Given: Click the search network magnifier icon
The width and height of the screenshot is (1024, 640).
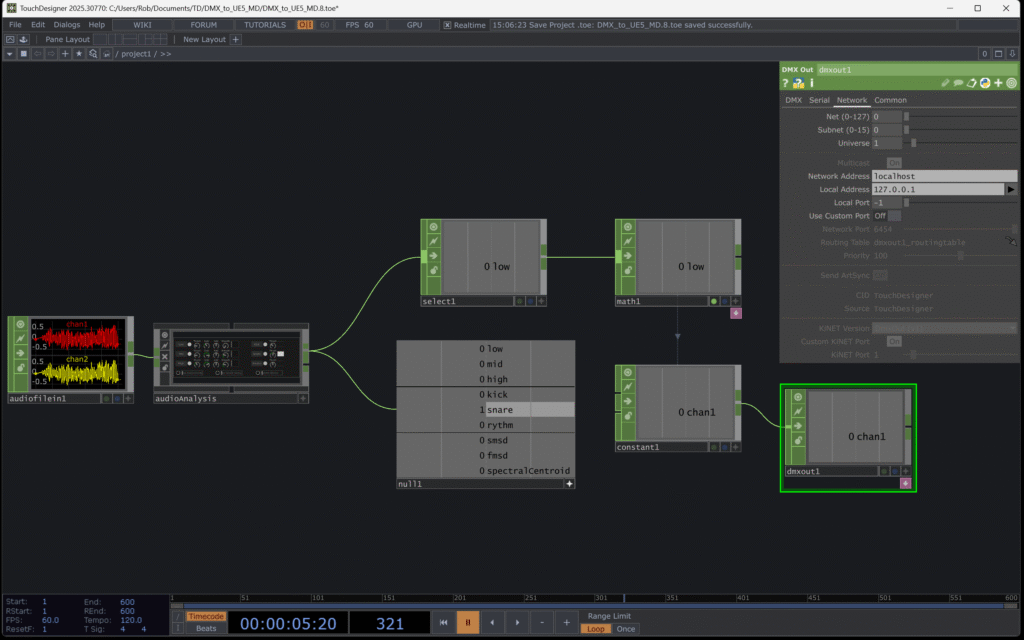Looking at the screenshot, I should [x=93, y=54].
